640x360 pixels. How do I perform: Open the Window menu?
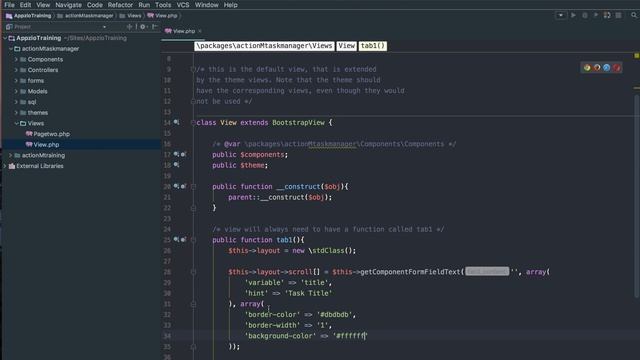coord(206,5)
